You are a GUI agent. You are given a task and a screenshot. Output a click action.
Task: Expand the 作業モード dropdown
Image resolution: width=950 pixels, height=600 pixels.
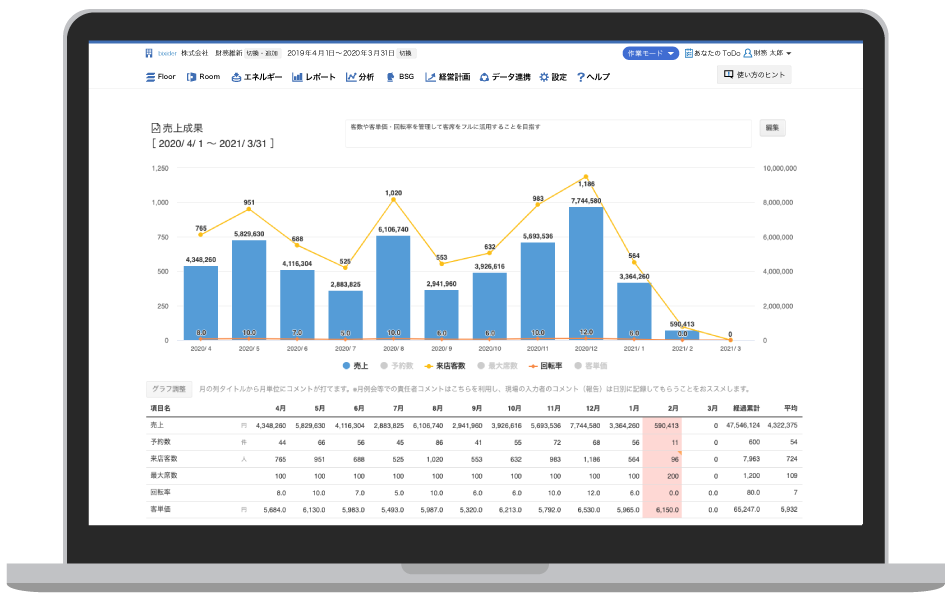[x=651, y=53]
